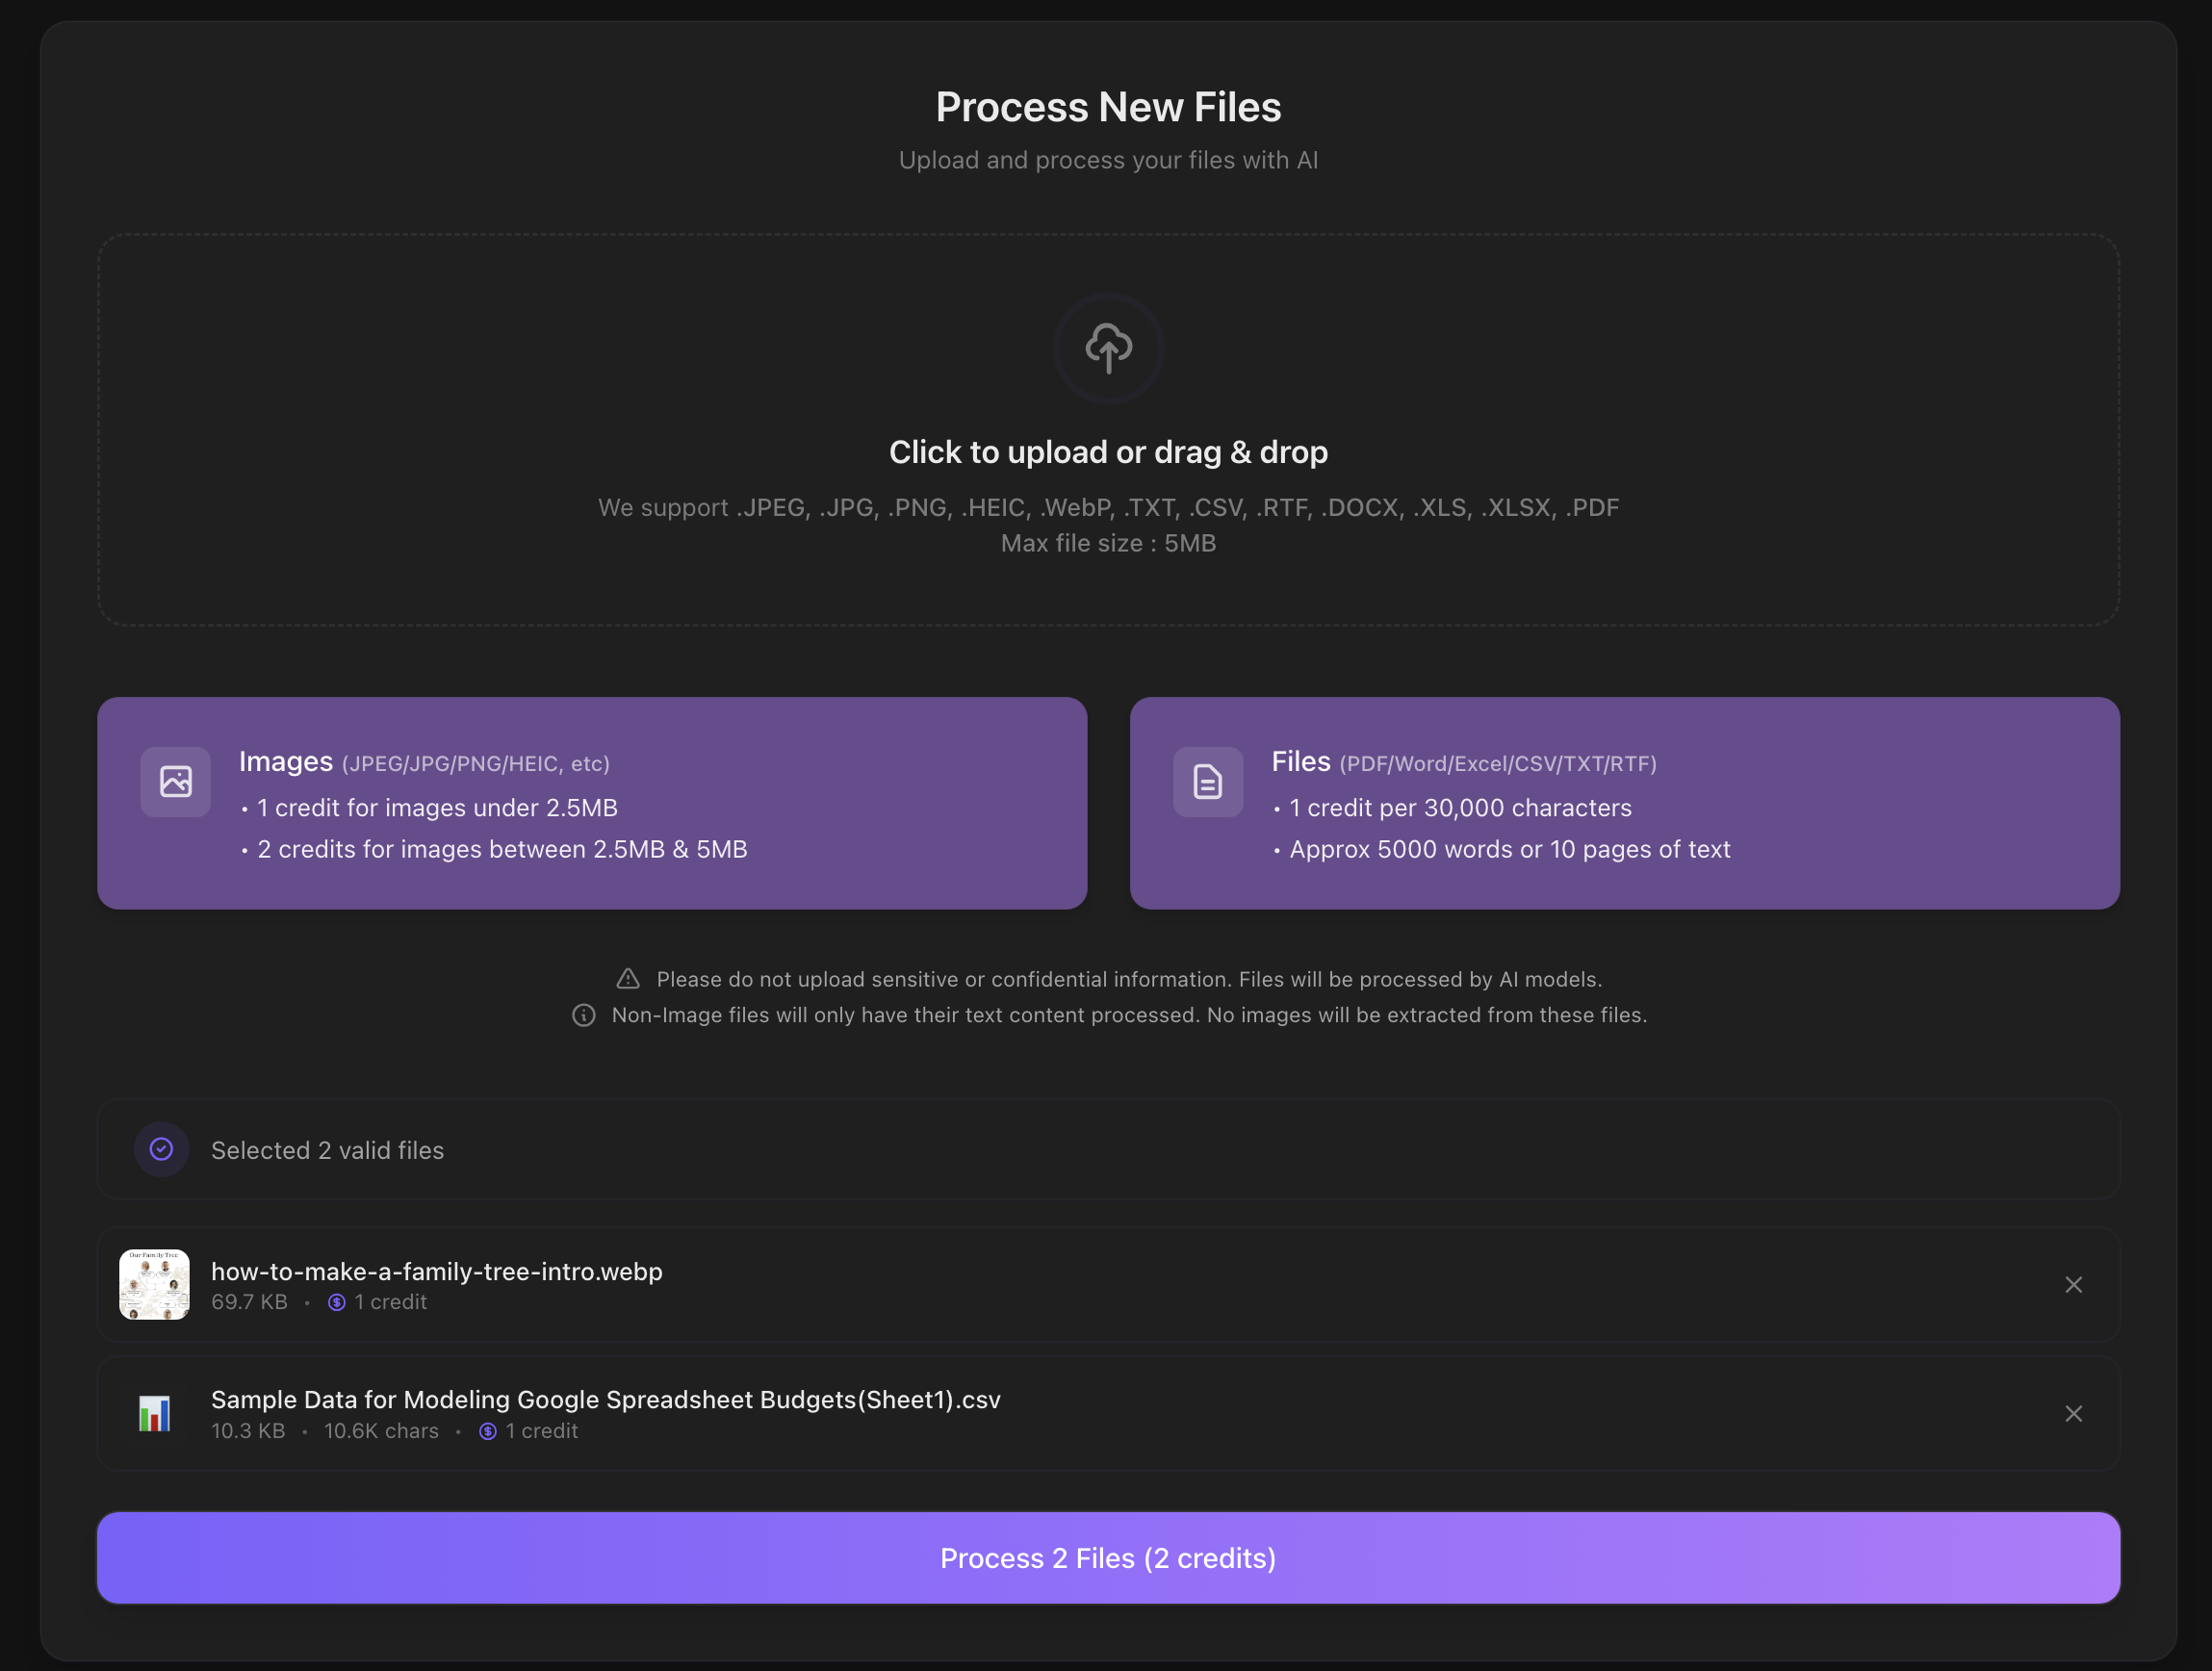The width and height of the screenshot is (2212, 1671).
Task: Click the cloud upload icon
Action: click(1108, 348)
